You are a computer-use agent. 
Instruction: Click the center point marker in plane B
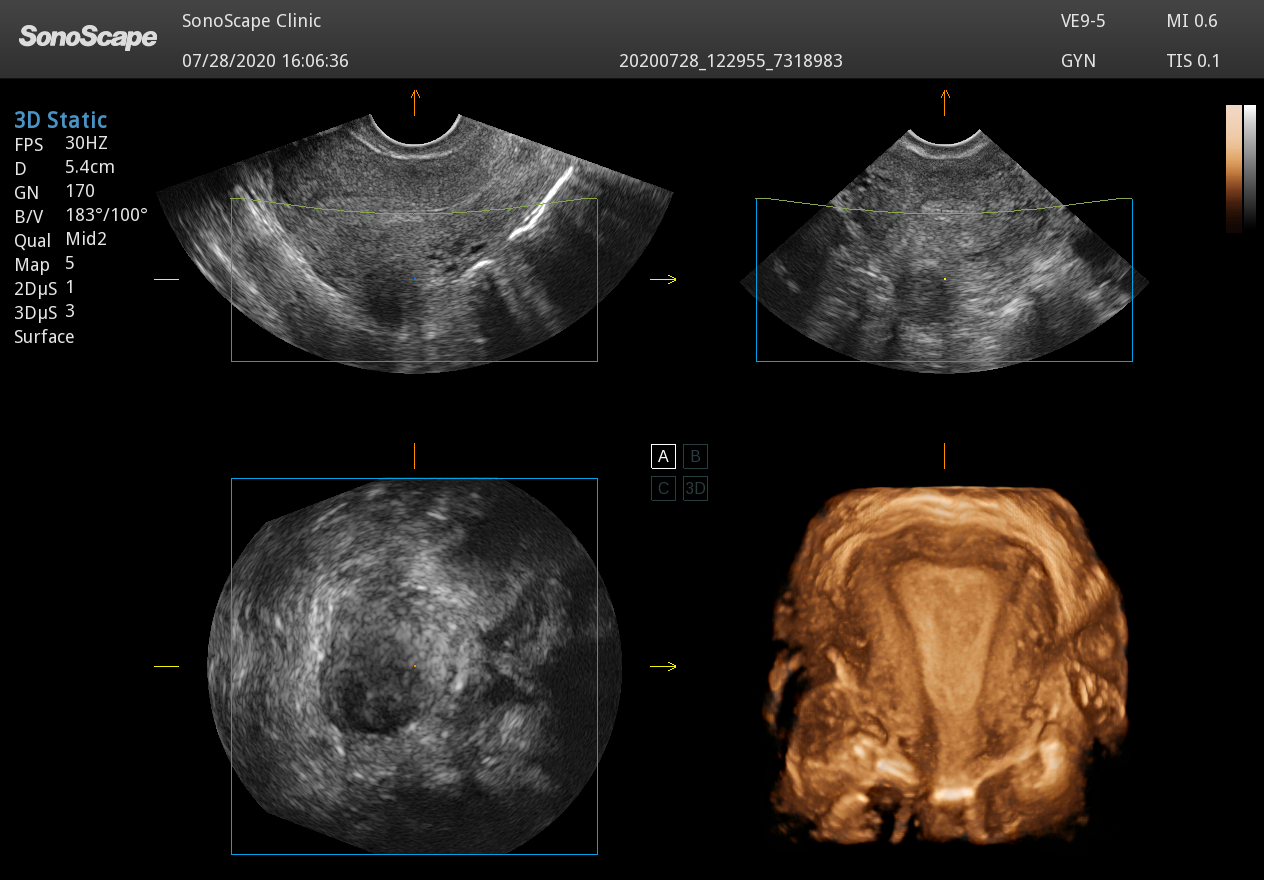pos(945,279)
